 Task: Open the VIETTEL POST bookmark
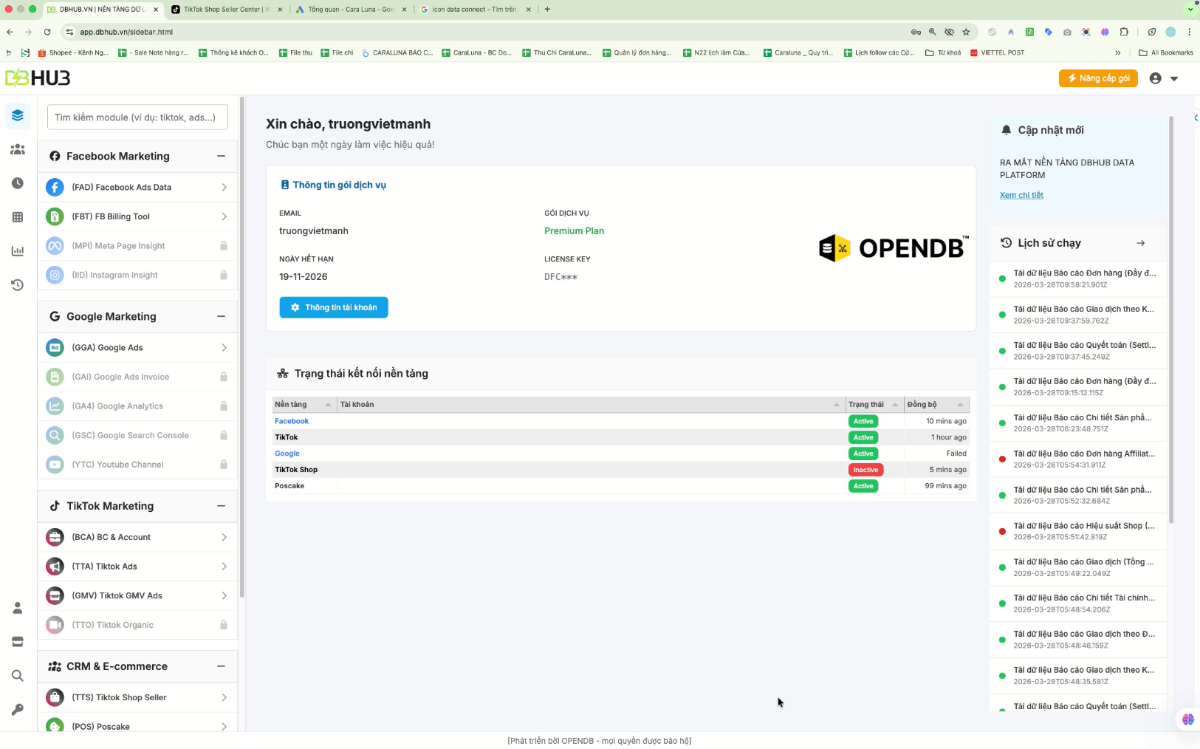997,52
